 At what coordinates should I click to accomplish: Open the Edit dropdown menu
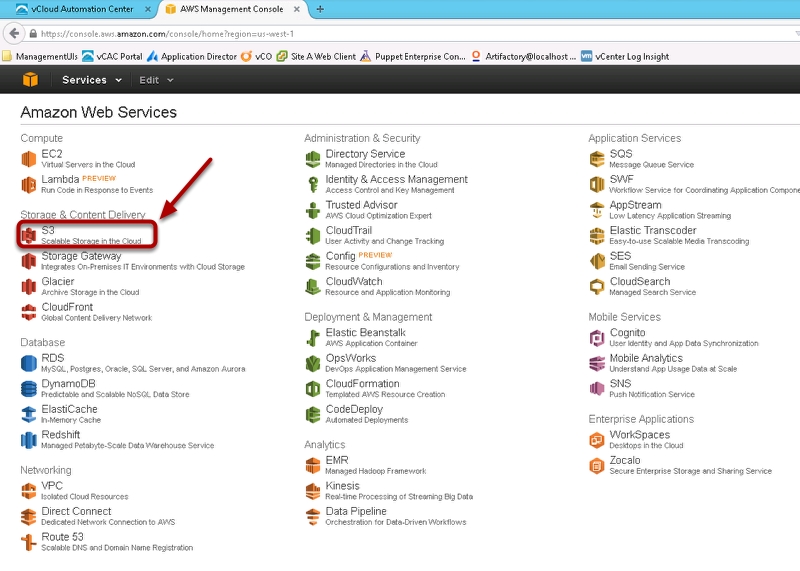point(156,80)
